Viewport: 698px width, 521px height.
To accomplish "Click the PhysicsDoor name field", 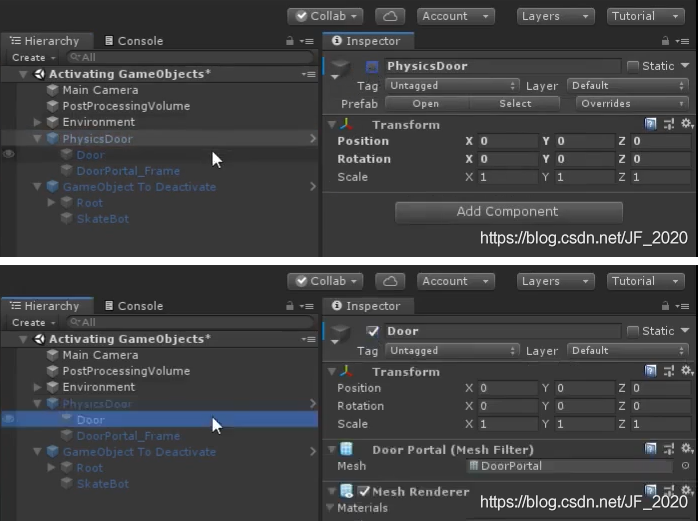I will click(x=503, y=66).
